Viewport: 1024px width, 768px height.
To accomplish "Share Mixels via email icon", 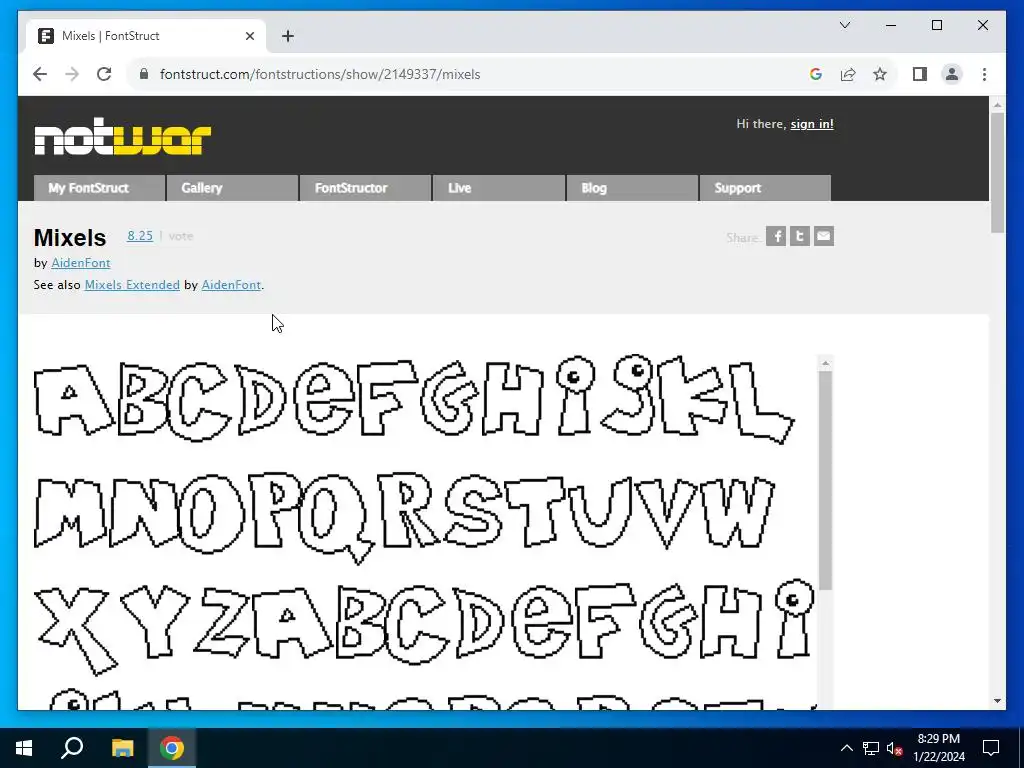I will click(824, 236).
